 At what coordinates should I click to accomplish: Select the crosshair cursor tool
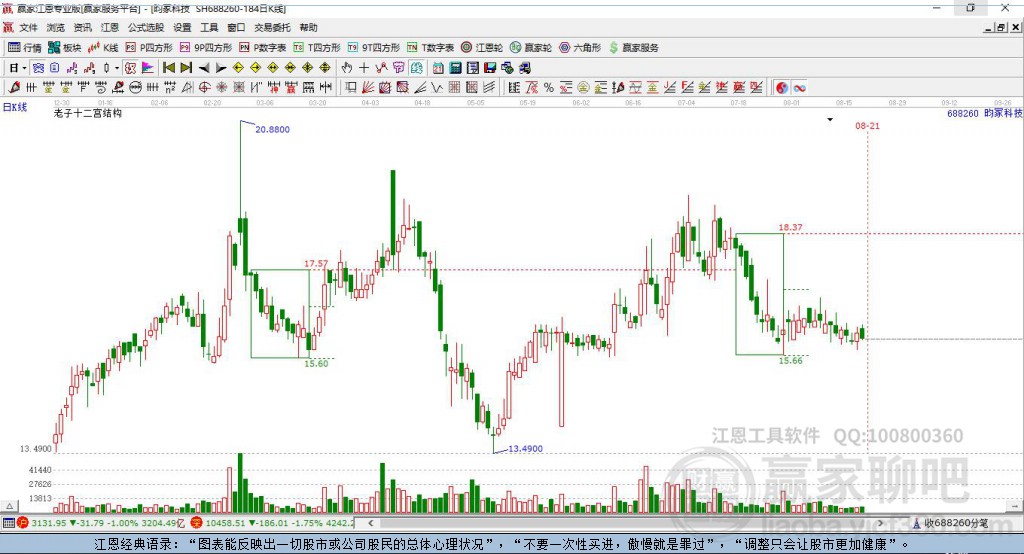click(364, 68)
